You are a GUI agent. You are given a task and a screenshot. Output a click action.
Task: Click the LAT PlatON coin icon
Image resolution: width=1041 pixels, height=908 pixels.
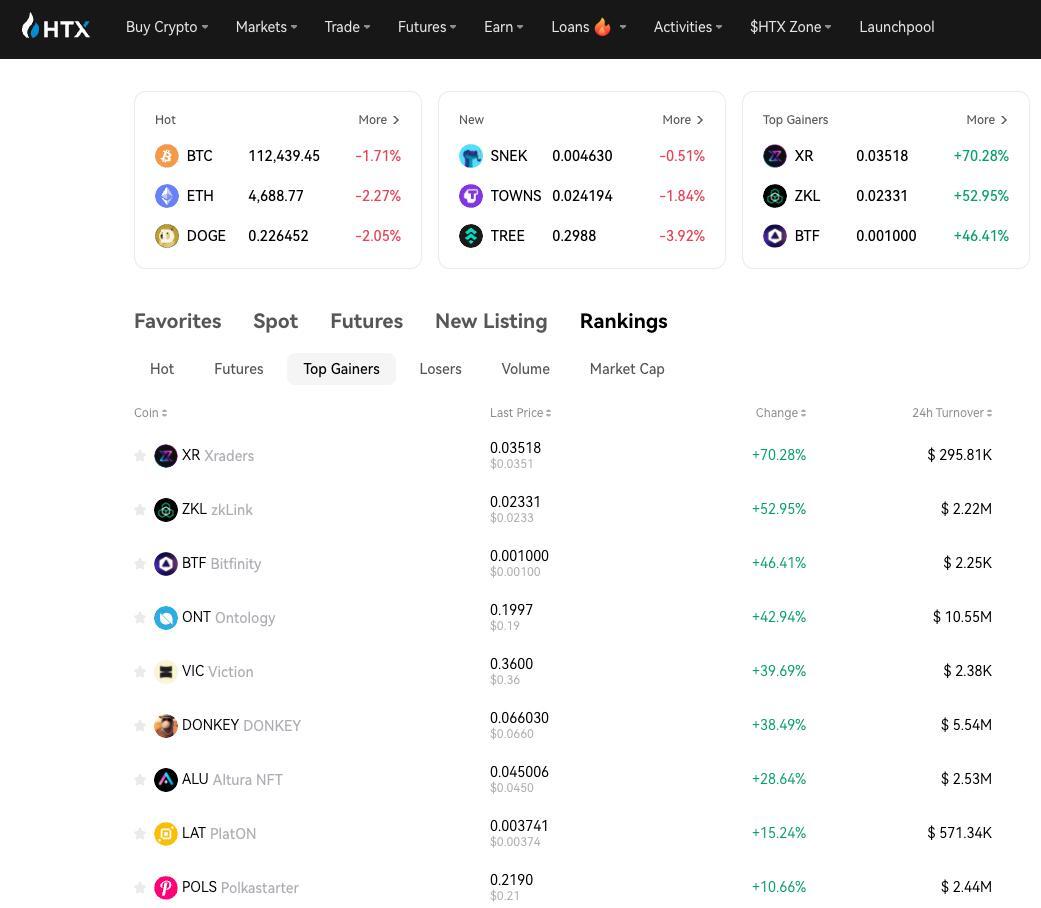tap(165, 834)
